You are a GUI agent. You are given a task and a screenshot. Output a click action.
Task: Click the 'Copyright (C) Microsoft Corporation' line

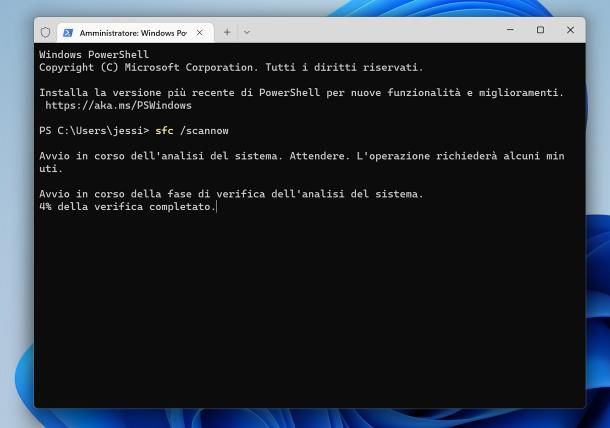click(231, 67)
